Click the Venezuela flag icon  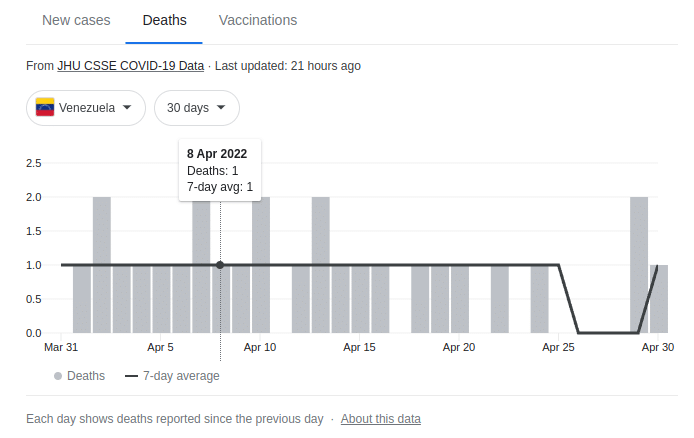click(45, 107)
